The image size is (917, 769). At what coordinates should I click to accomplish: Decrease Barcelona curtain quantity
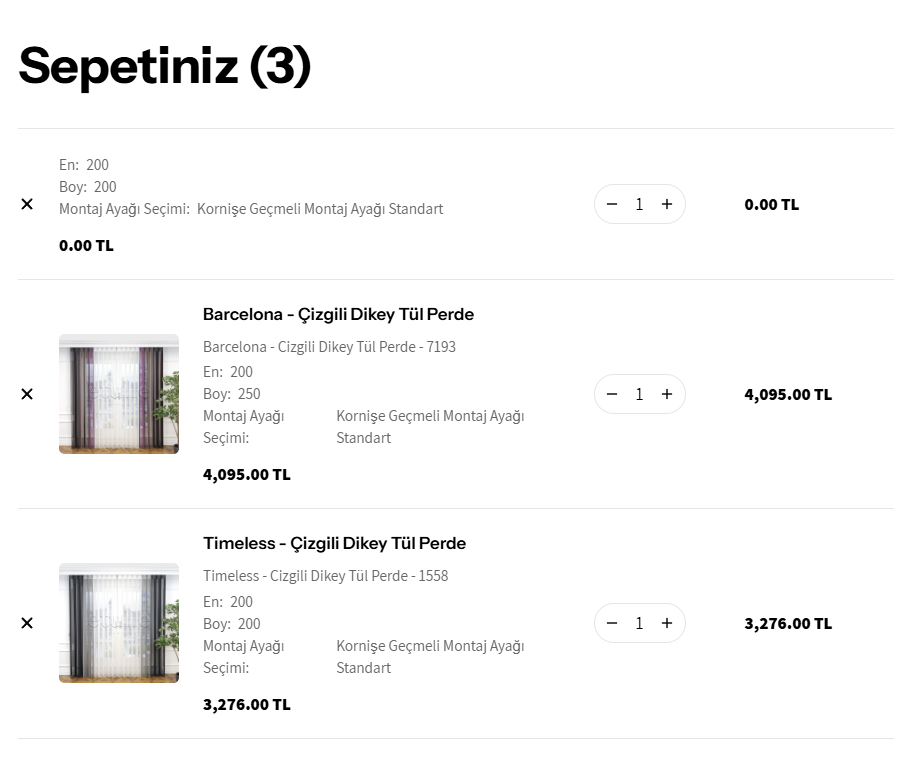click(612, 394)
